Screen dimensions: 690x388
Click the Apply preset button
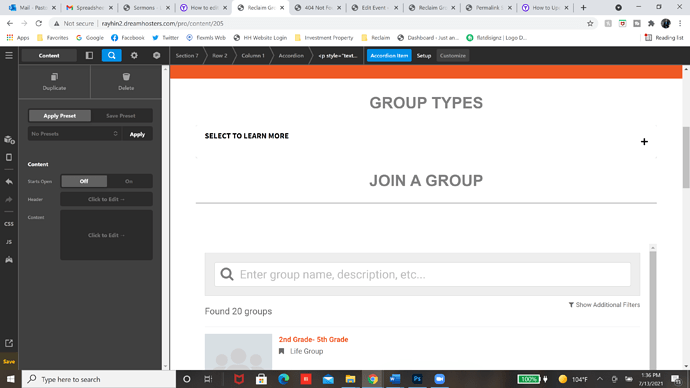(137, 134)
